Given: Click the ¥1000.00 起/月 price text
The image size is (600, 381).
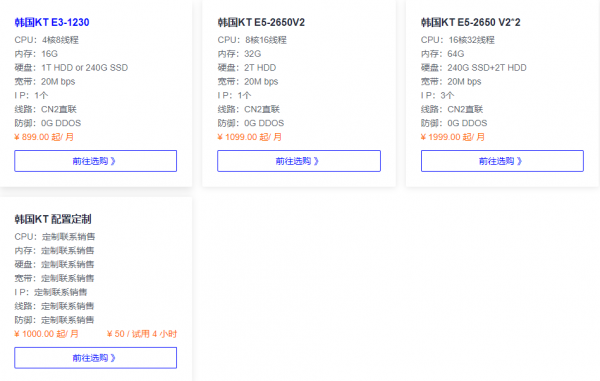Looking at the screenshot, I should (x=46, y=334).
